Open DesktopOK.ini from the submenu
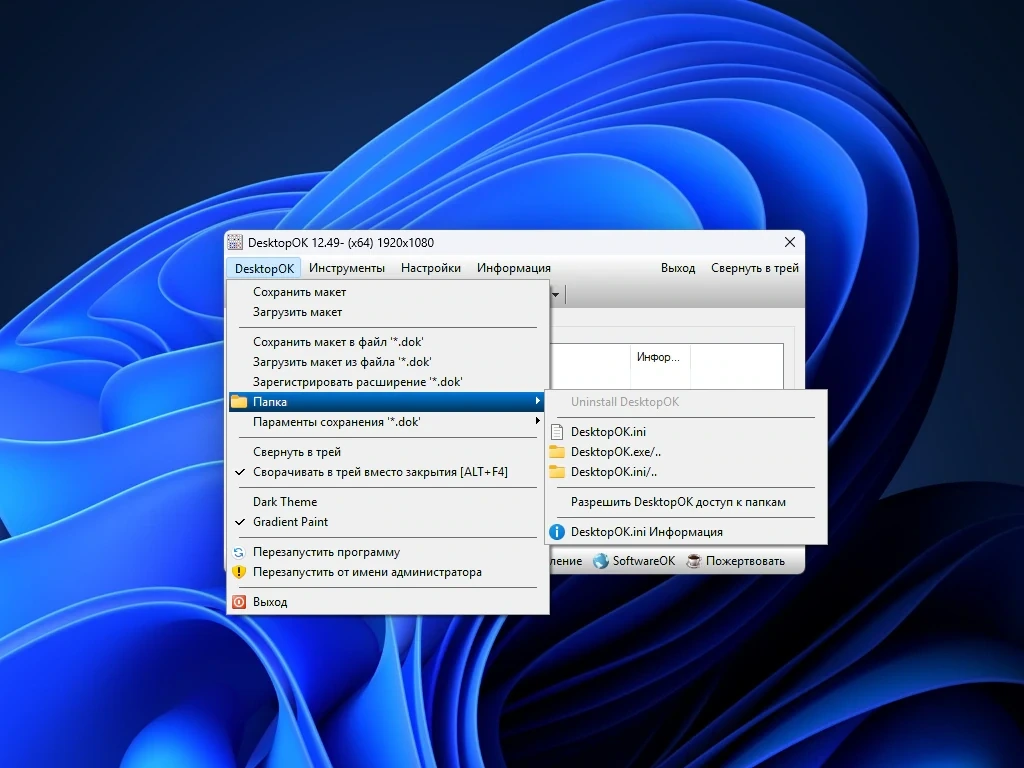 pos(686,432)
